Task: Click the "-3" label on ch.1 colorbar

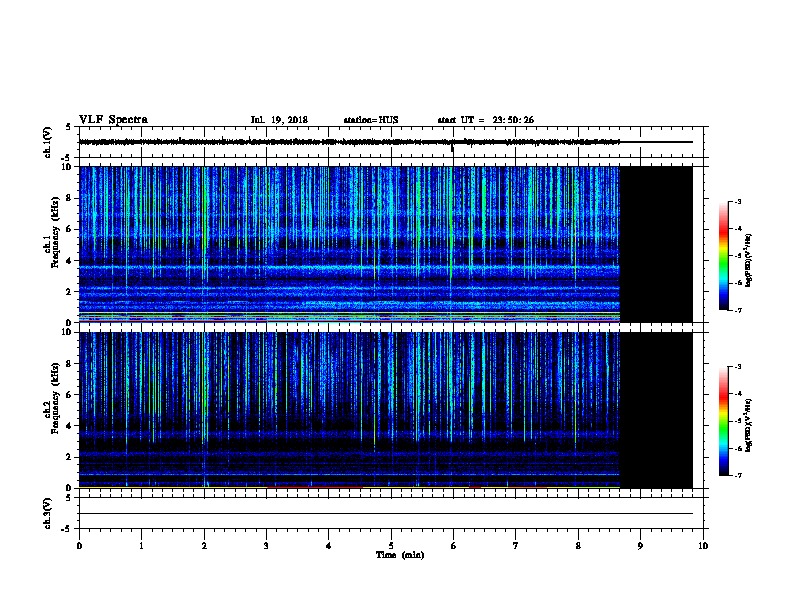Action: point(737,201)
